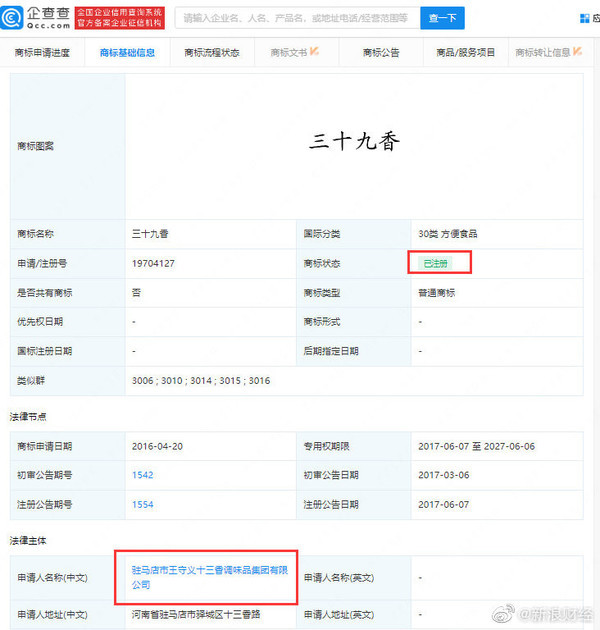Click the applicant address 河南省驻马店市驿城区十三香路
The height and width of the screenshot is (630, 600).
[x=196, y=614]
